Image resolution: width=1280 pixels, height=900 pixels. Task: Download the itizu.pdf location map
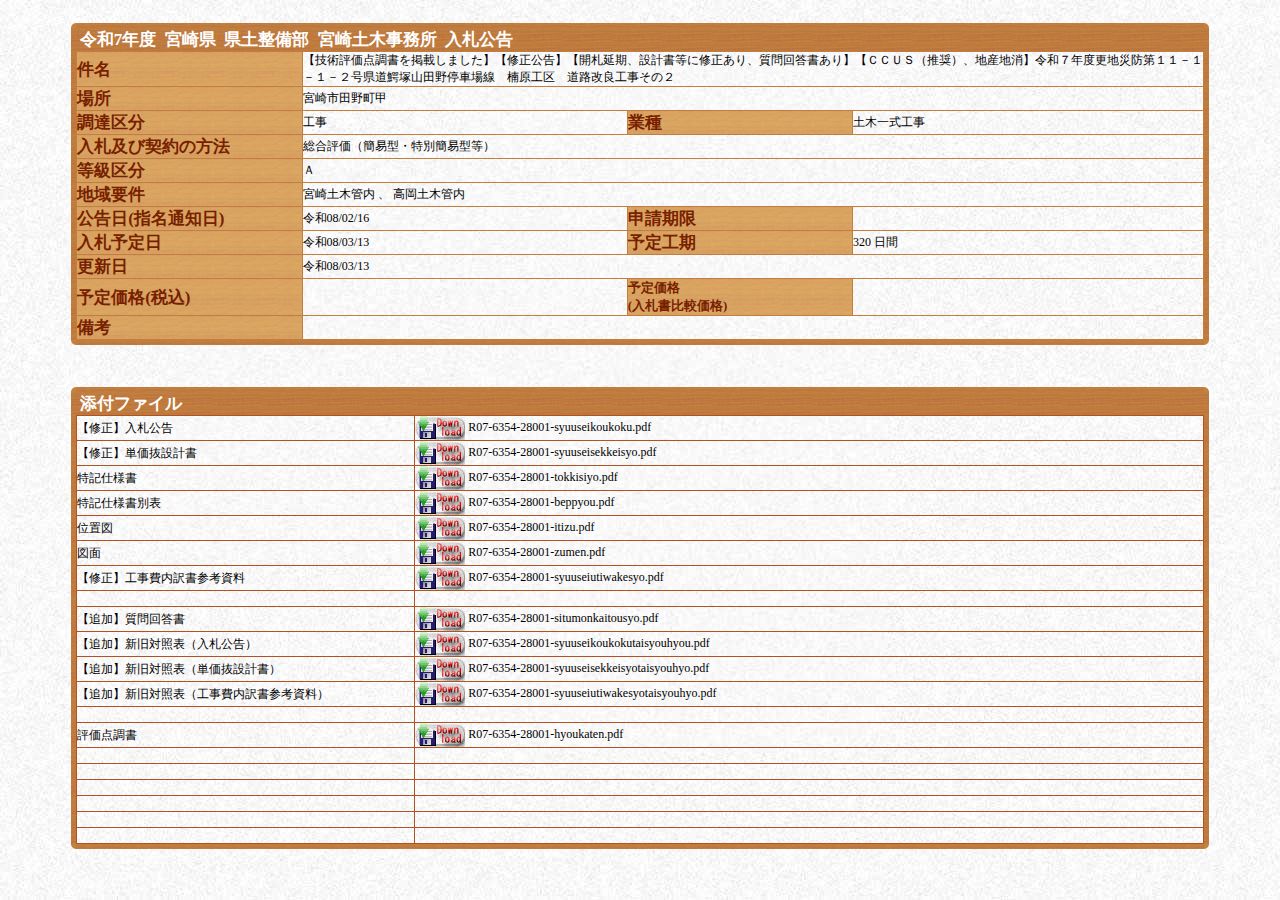pyautogui.click(x=441, y=528)
